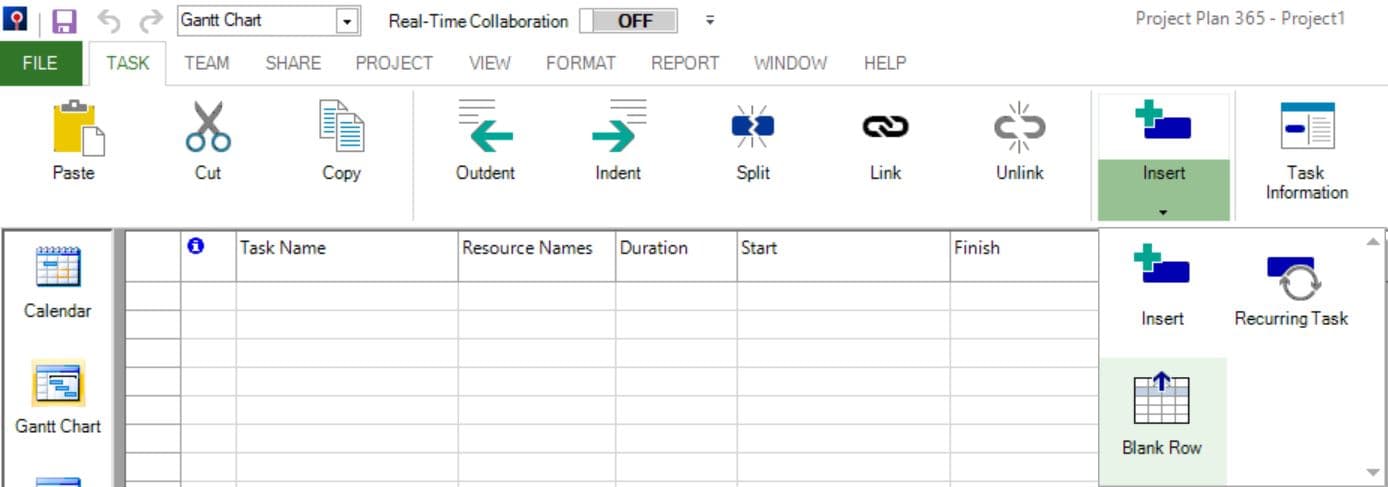Choose Recurring Task from the Insert menu

[1291, 290]
